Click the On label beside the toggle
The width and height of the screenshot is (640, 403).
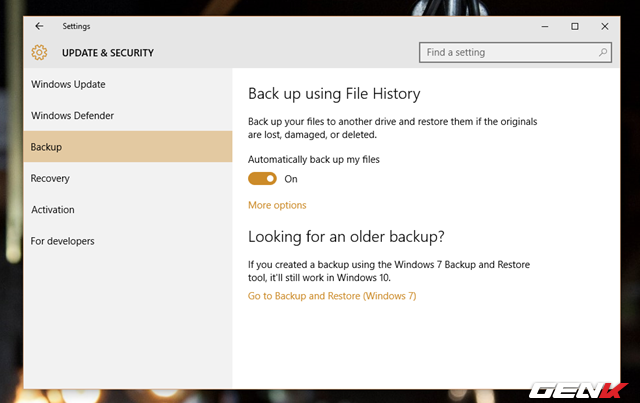point(291,179)
